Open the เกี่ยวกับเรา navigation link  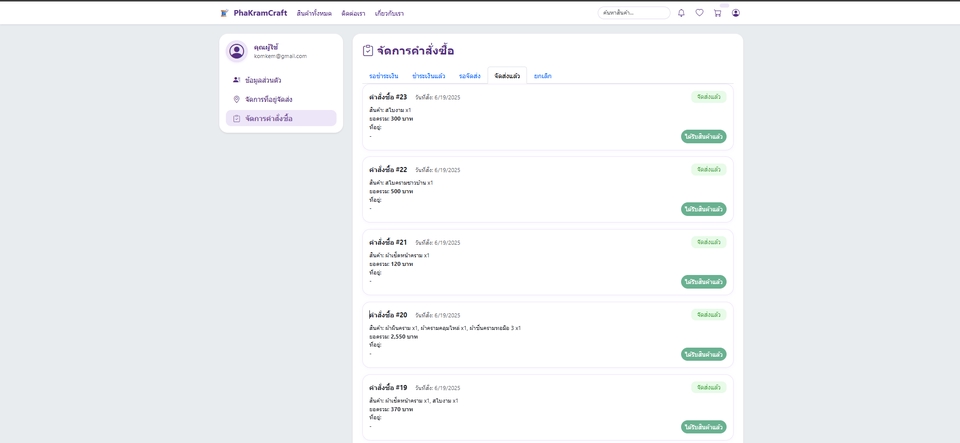coord(389,13)
